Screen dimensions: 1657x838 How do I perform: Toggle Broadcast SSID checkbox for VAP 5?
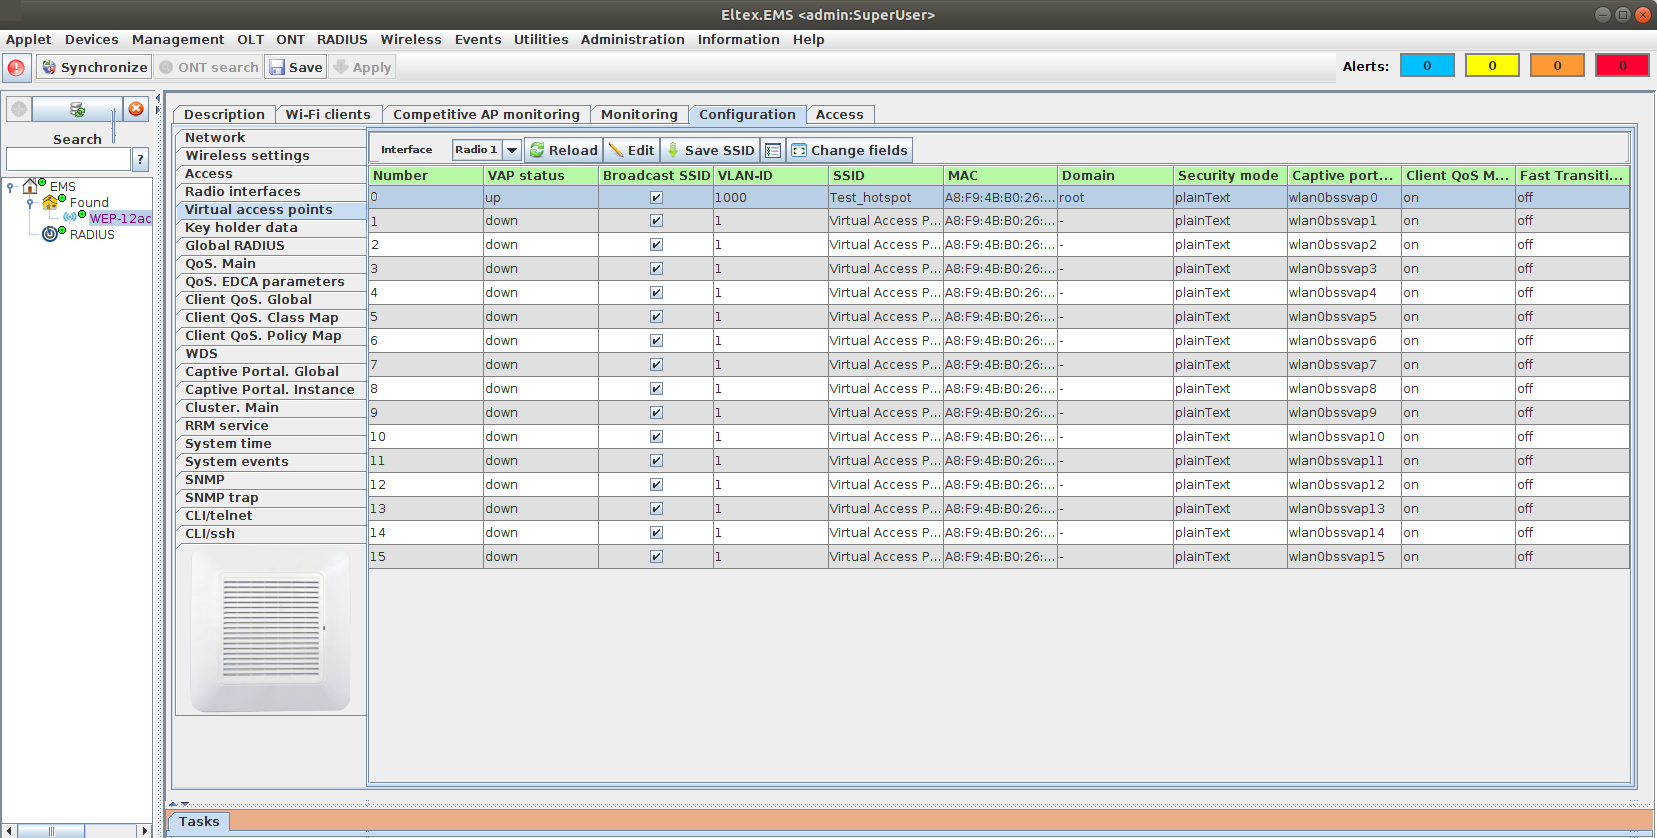(656, 317)
